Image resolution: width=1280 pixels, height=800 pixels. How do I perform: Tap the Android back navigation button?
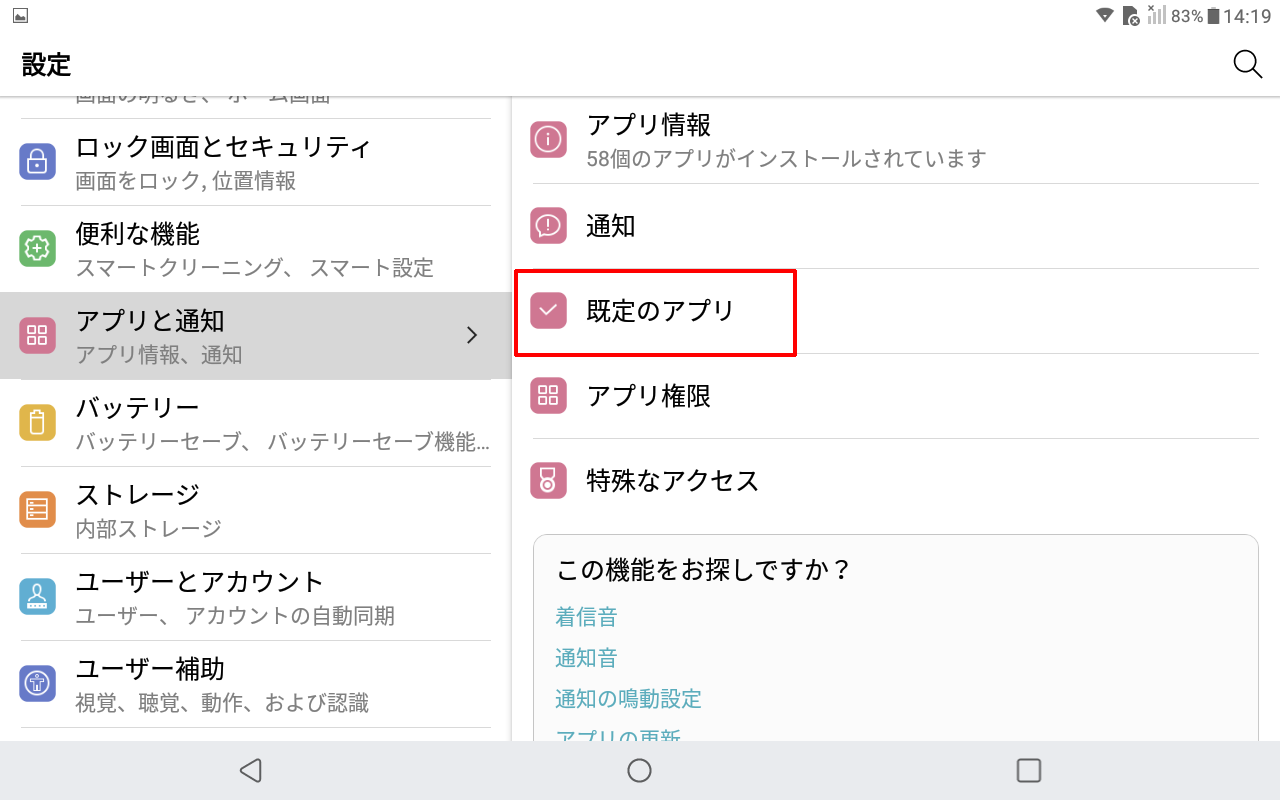(x=251, y=770)
